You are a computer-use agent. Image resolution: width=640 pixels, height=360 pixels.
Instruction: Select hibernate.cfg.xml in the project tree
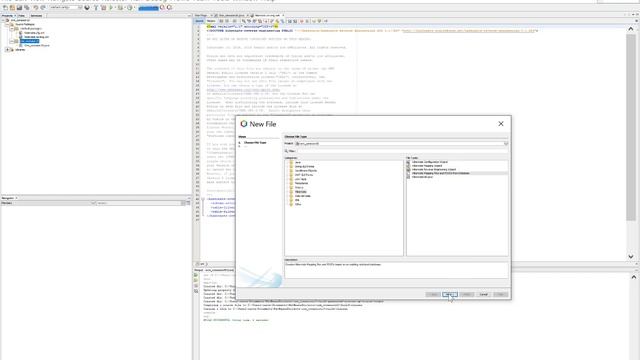coord(34,33)
